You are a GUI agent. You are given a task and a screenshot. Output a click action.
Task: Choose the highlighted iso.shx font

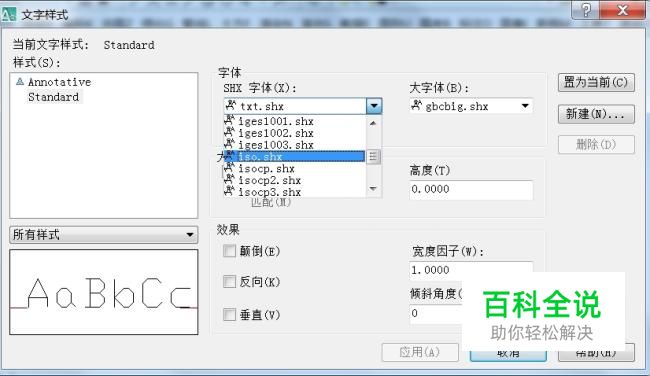294,157
